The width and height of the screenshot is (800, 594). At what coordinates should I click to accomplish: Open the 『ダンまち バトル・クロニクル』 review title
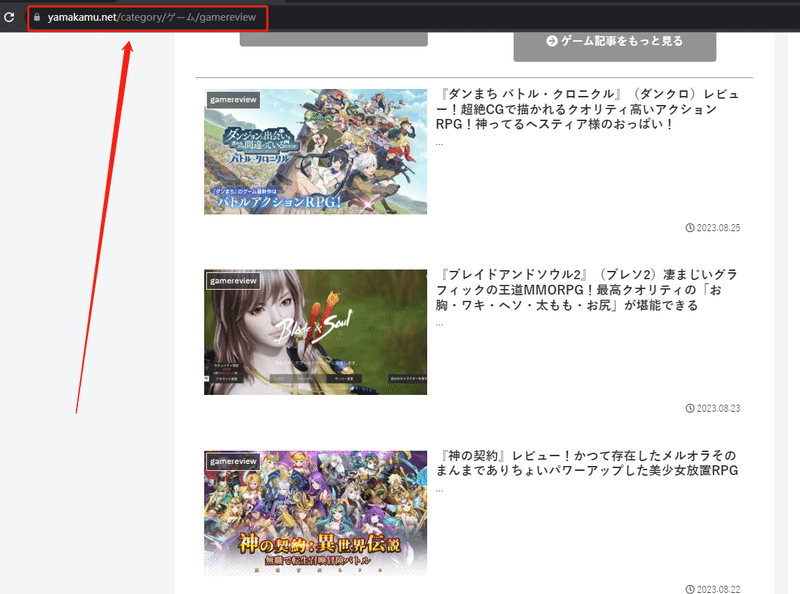coord(587,109)
